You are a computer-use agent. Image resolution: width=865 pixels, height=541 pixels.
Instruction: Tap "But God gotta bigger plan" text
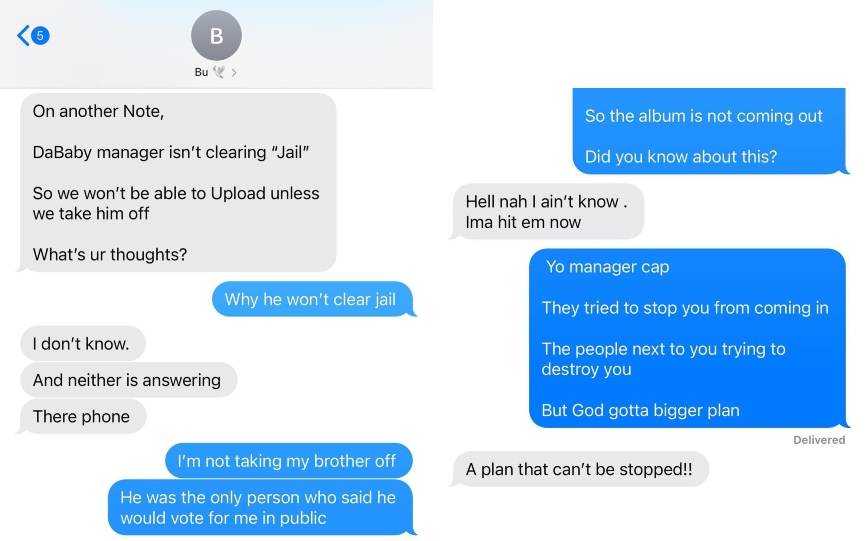tap(640, 410)
